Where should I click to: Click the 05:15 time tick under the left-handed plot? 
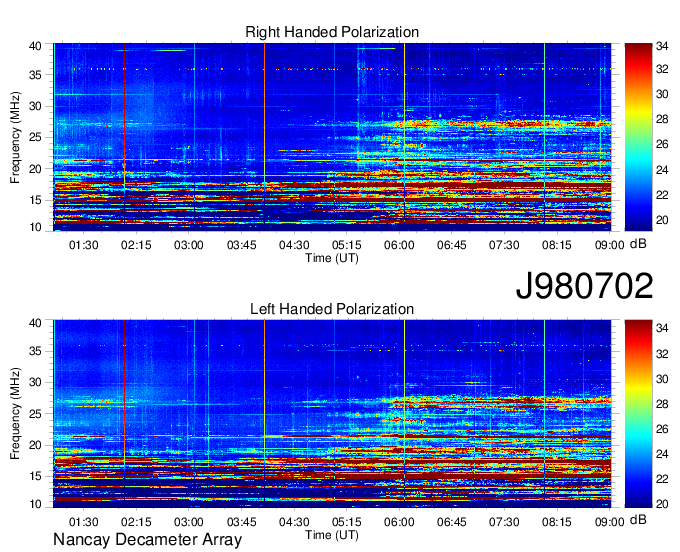pos(347,522)
